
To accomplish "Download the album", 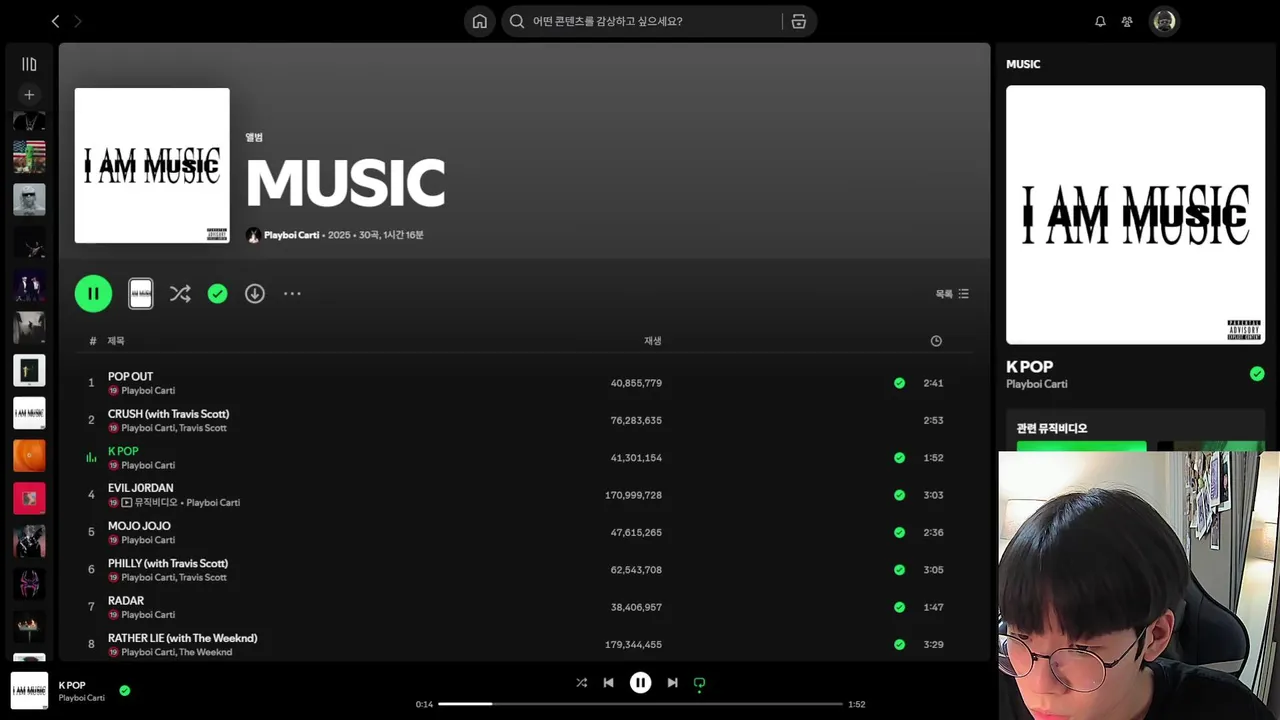I will pos(255,294).
